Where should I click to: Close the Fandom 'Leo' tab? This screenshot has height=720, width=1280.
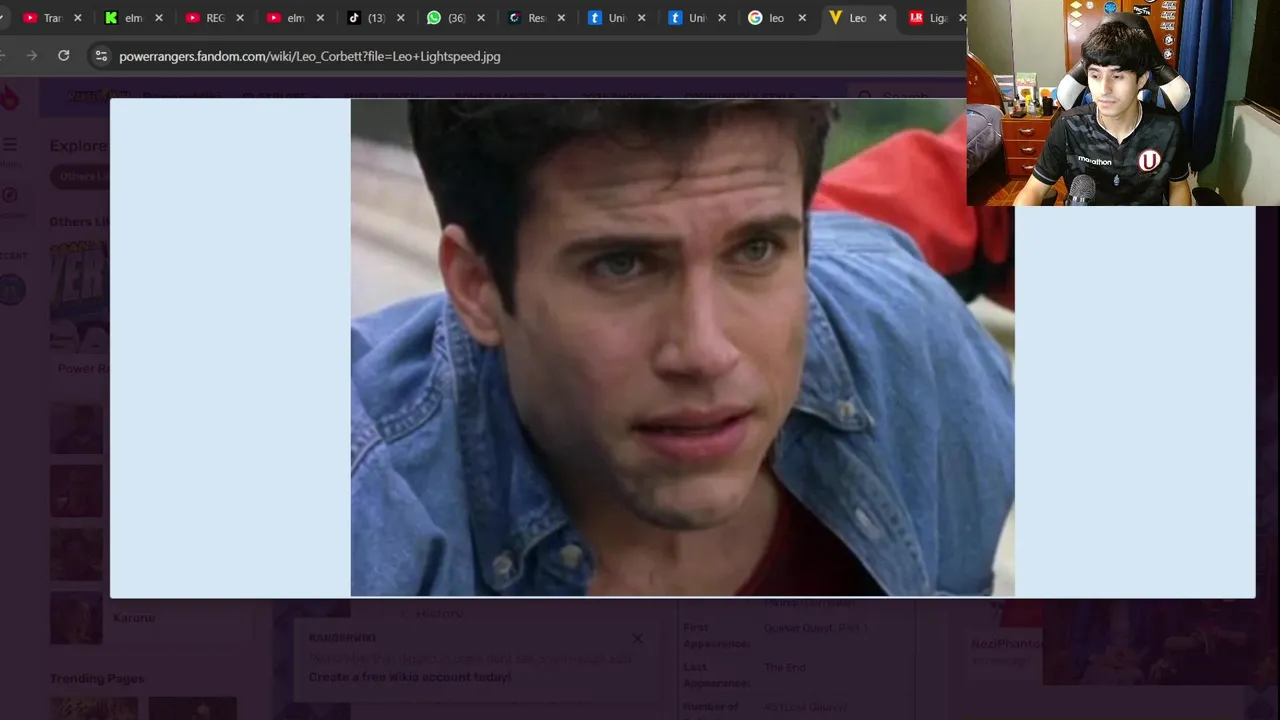[882, 18]
